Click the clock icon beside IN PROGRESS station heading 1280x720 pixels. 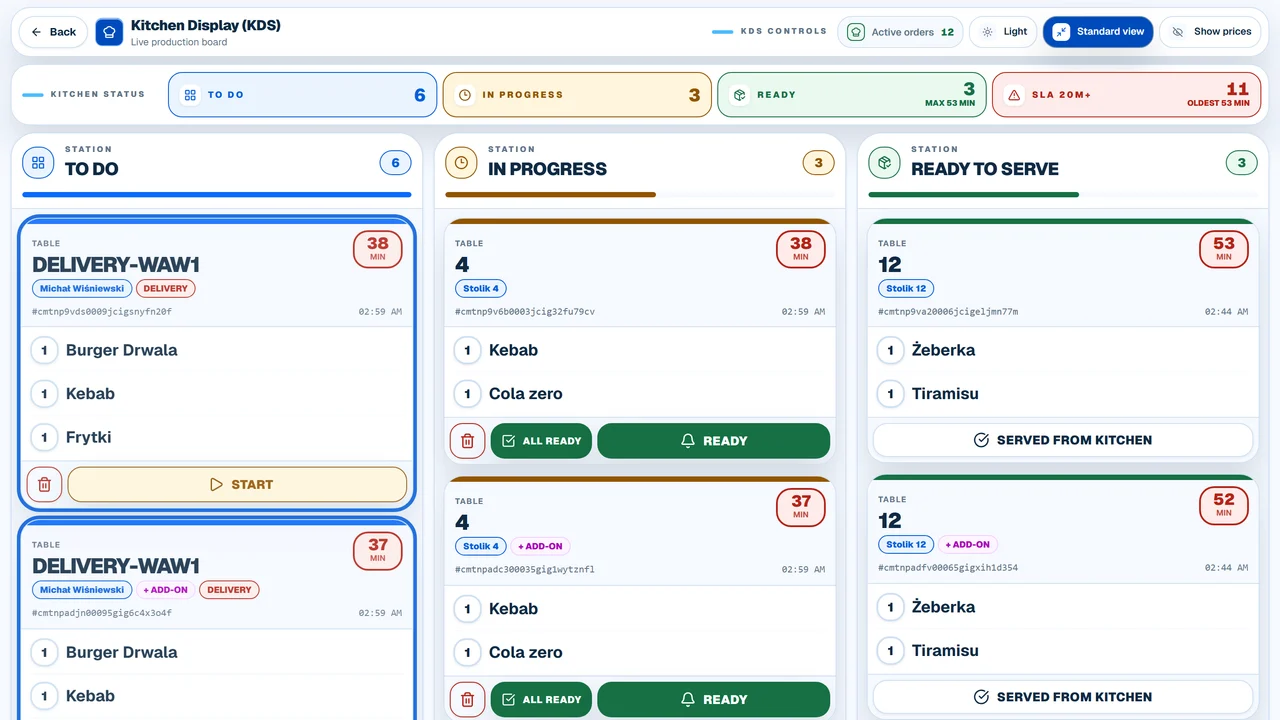[461, 161]
